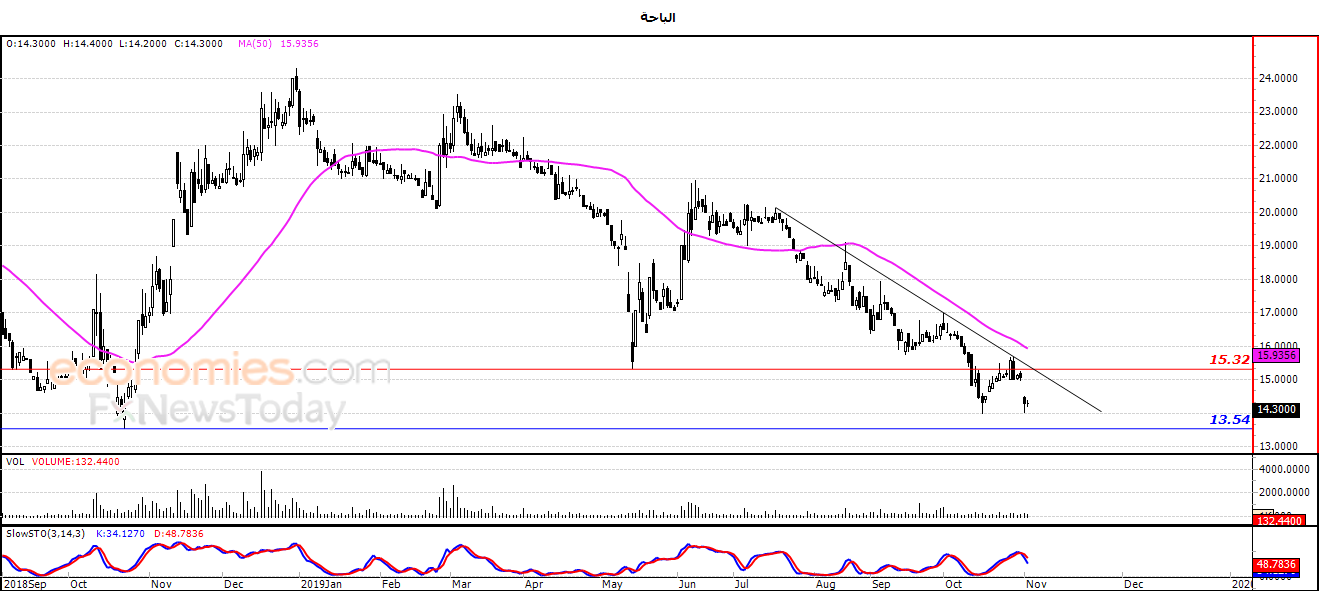
Task: Click the "Aug" time axis label
Action: tap(826, 583)
